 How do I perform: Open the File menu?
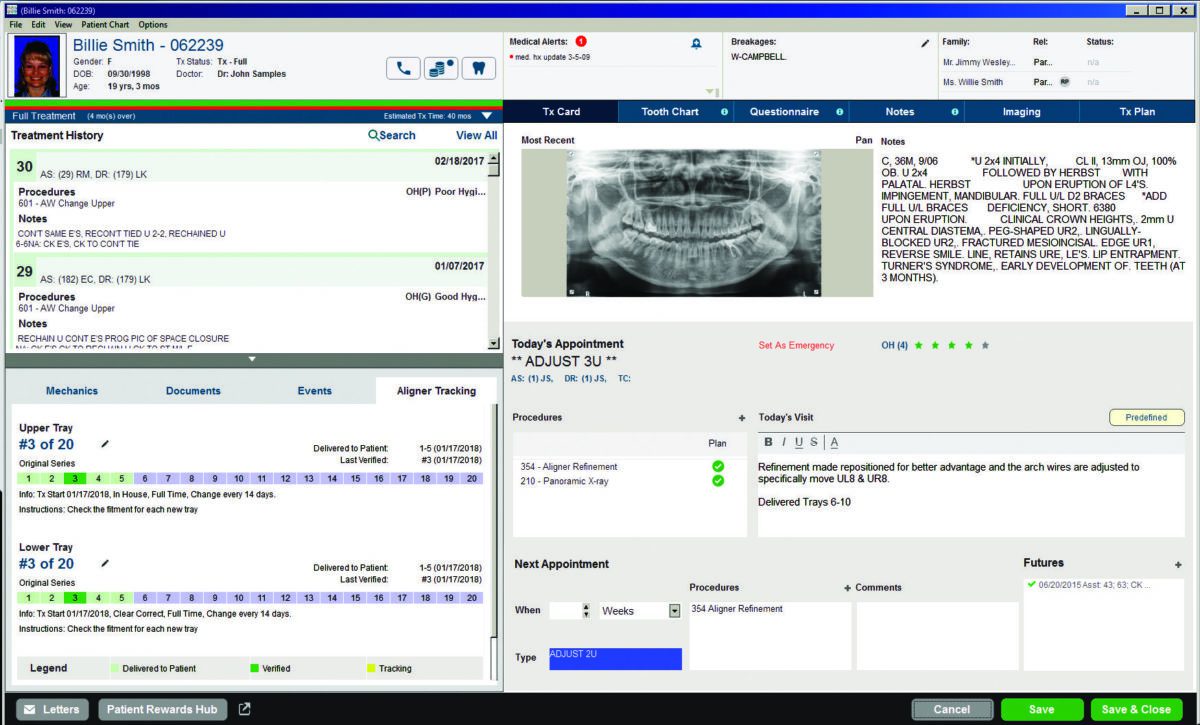[x=16, y=24]
